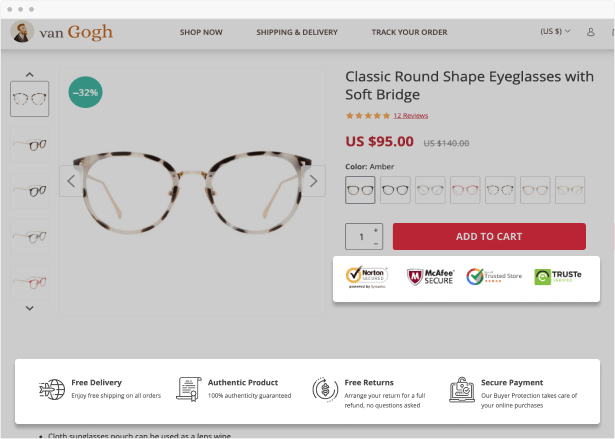The image size is (615, 439).
Task: Open the Shop Now menu
Action: tap(201, 32)
